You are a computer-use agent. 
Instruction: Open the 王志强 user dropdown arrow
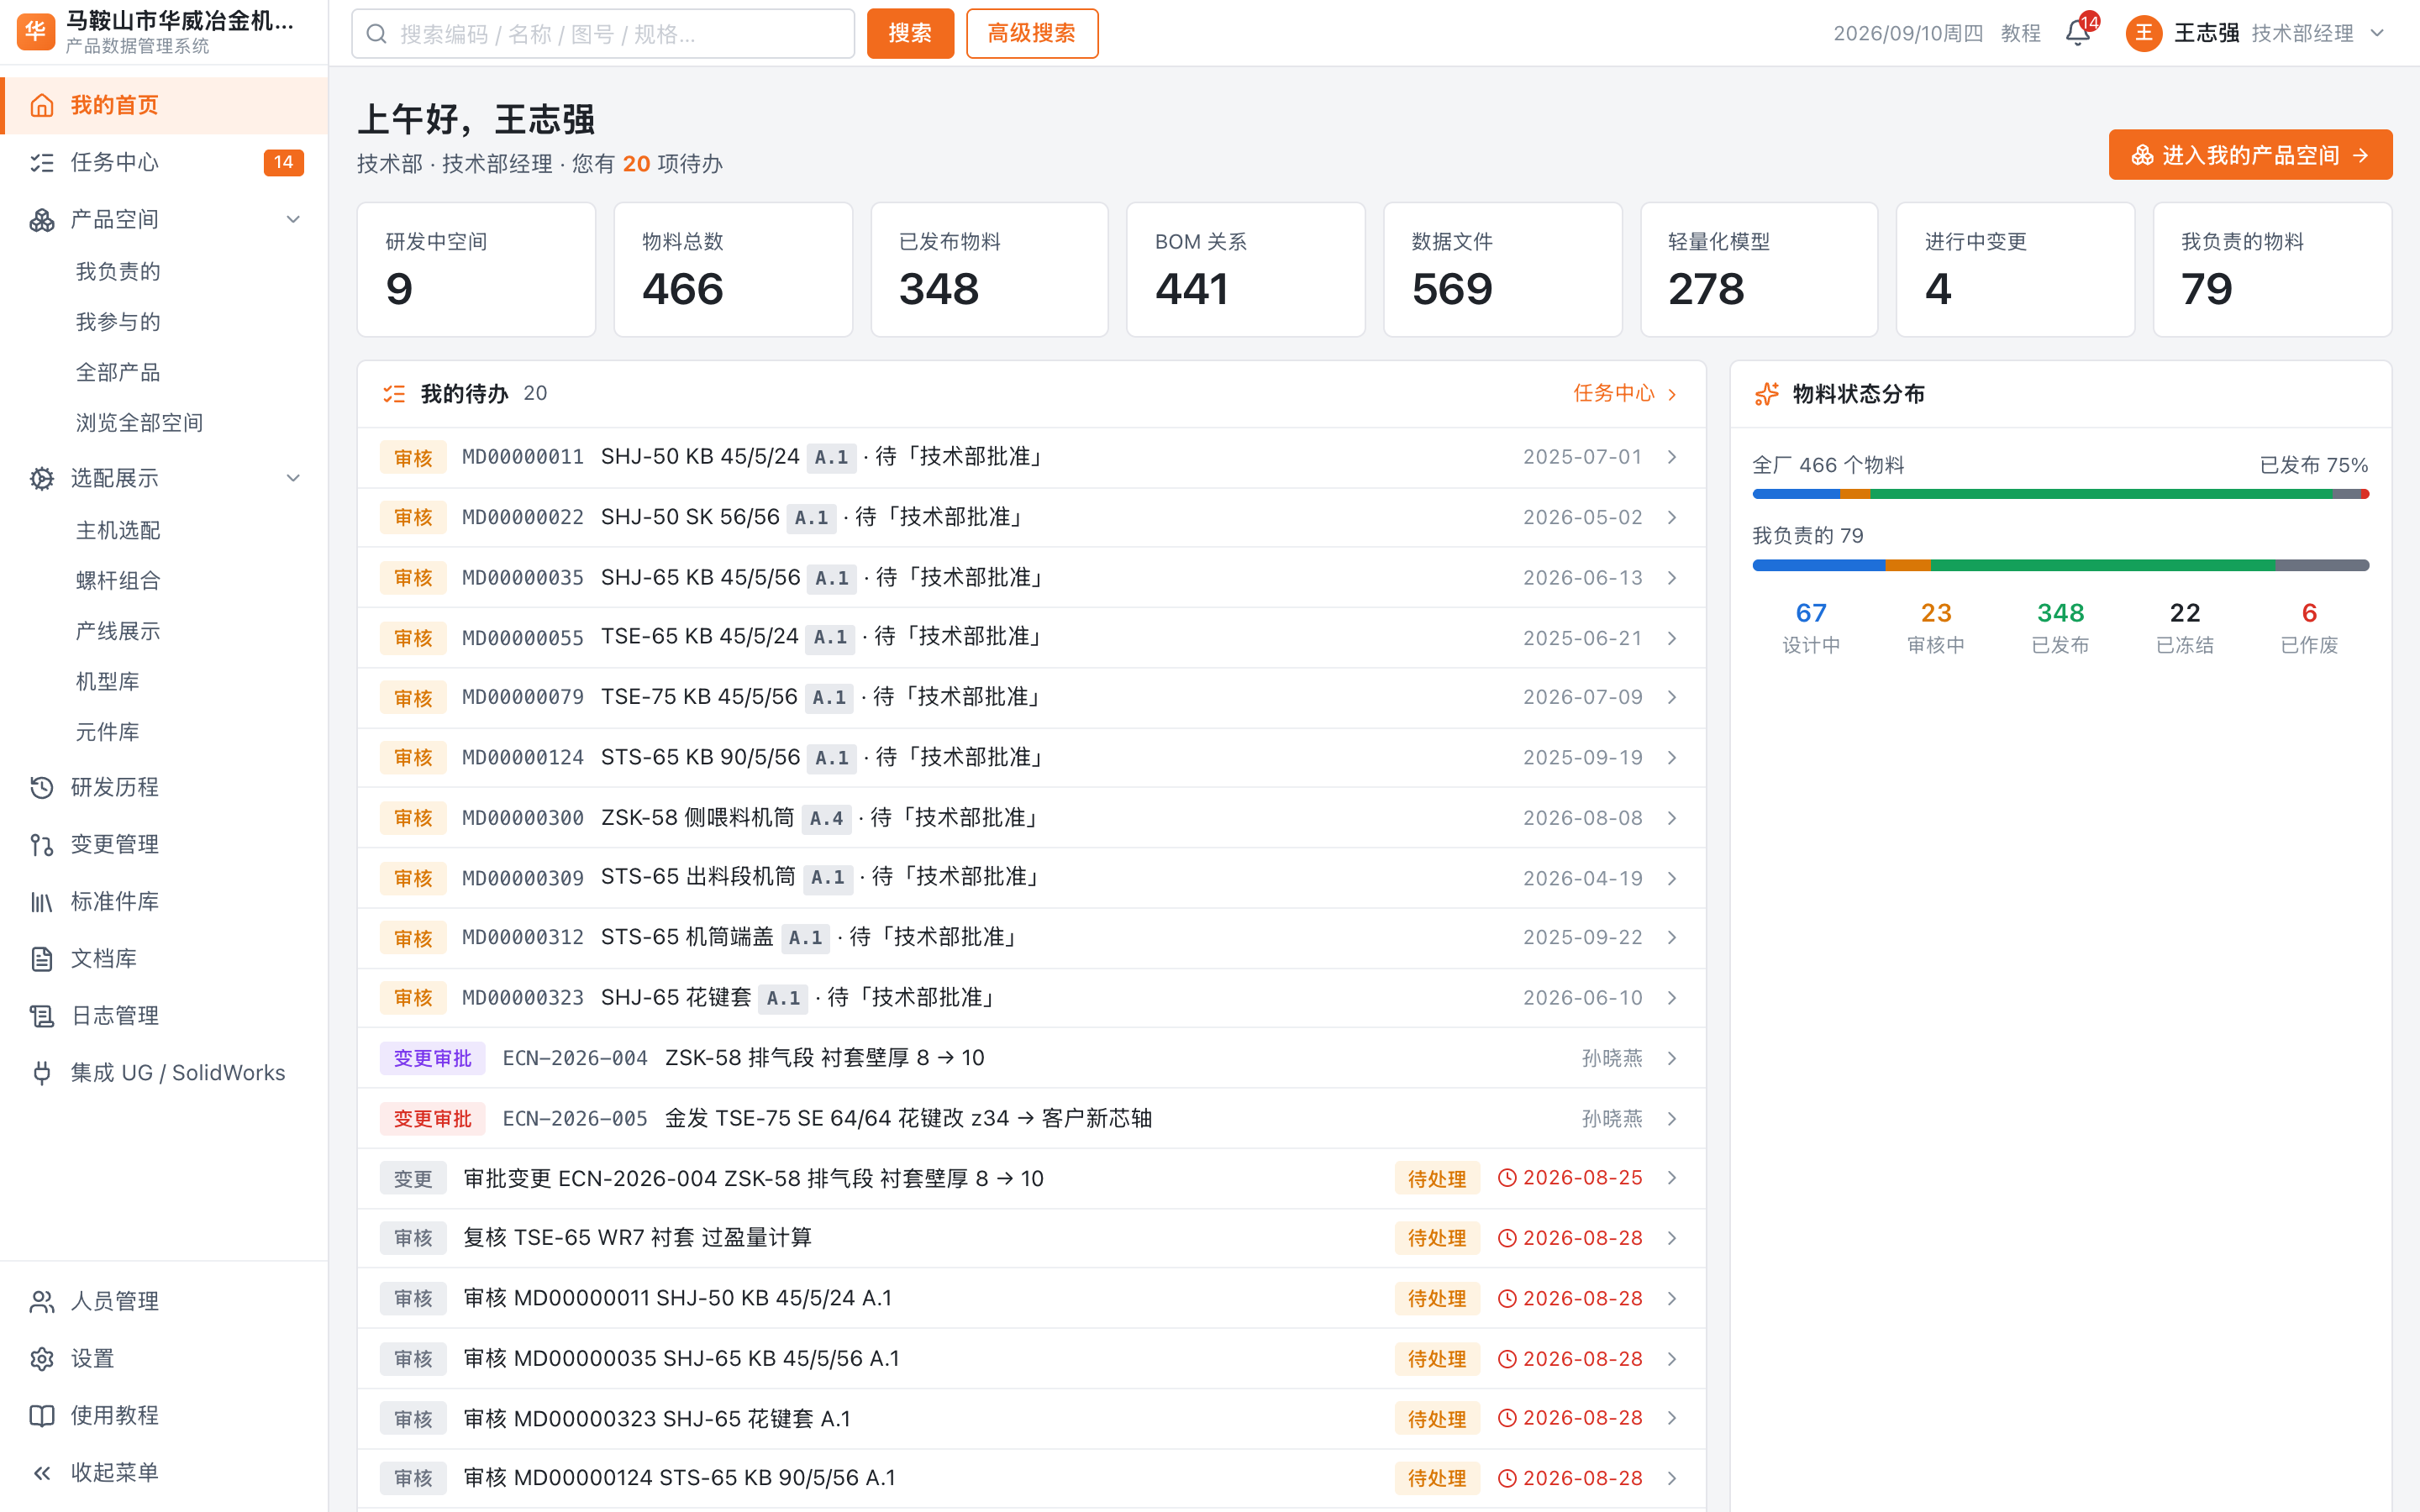pos(2377,33)
